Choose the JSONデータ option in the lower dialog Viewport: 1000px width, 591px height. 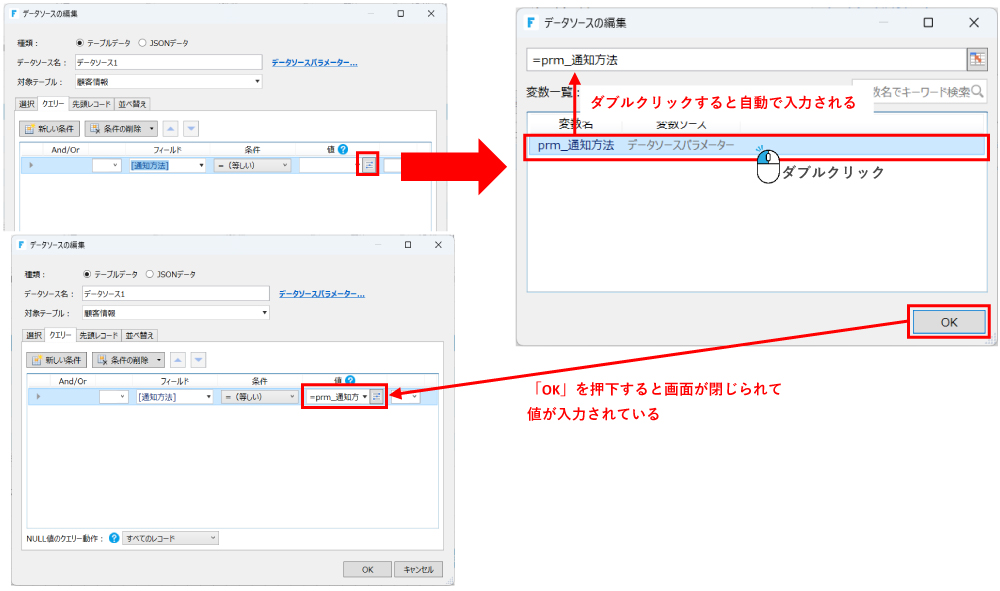coord(150,274)
